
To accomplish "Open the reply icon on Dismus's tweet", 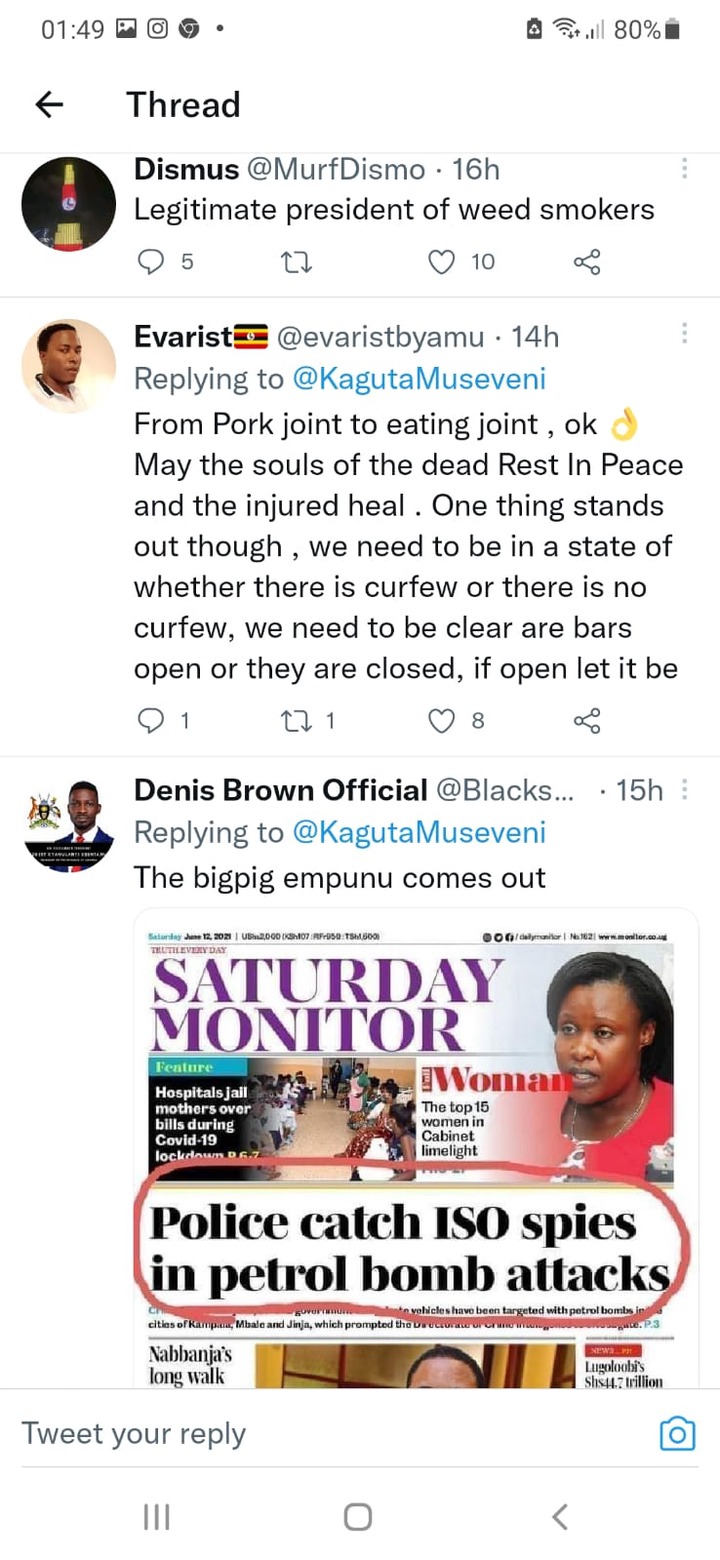I will click(x=149, y=262).
